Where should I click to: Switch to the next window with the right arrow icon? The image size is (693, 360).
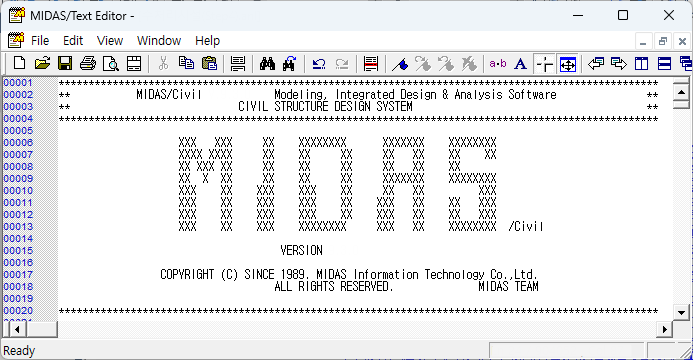pos(618,64)
